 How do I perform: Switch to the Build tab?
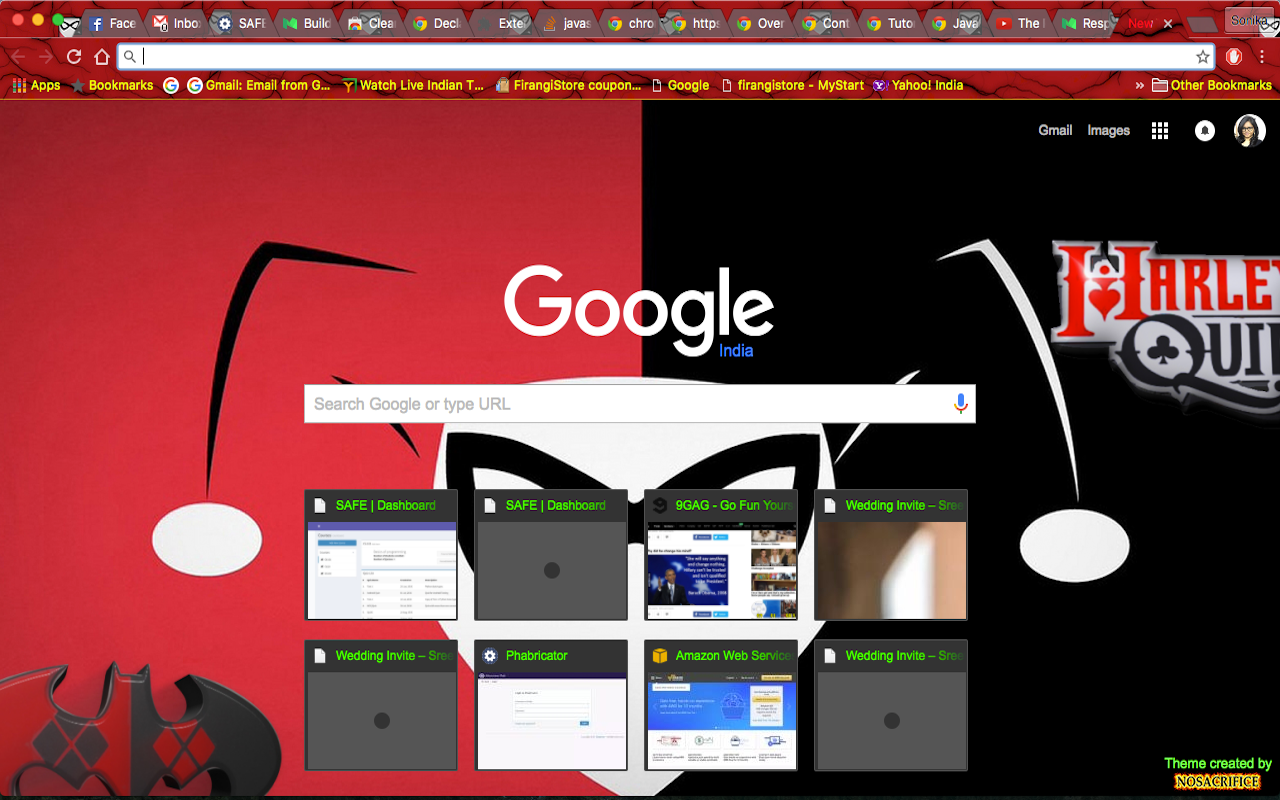pos(306,23)
